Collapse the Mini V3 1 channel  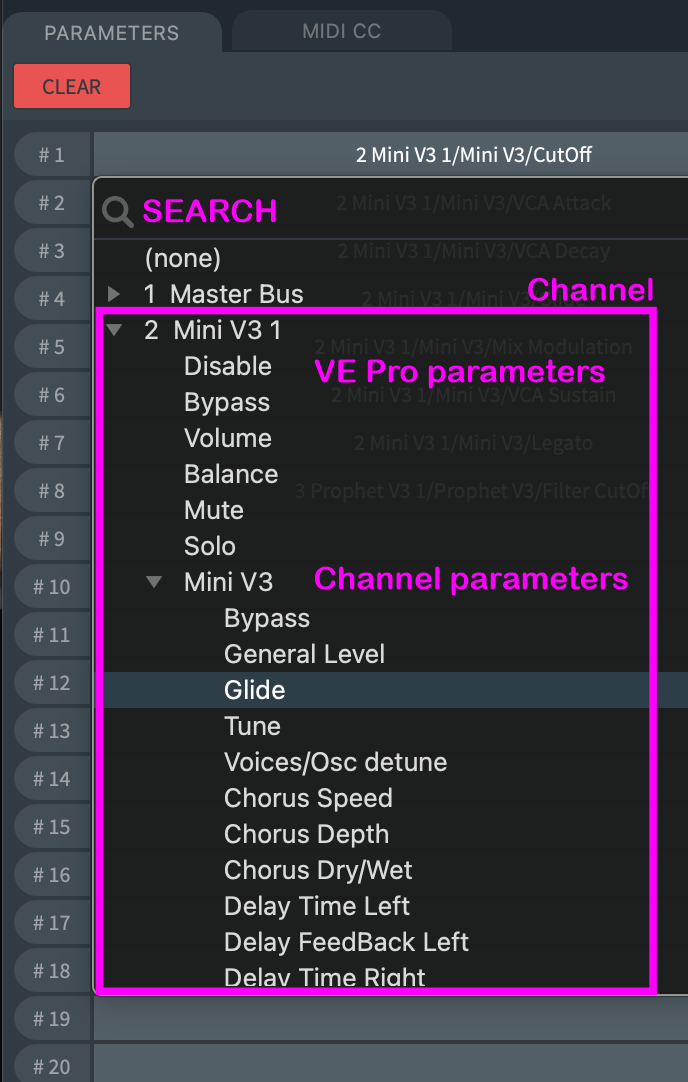[114, 330]
